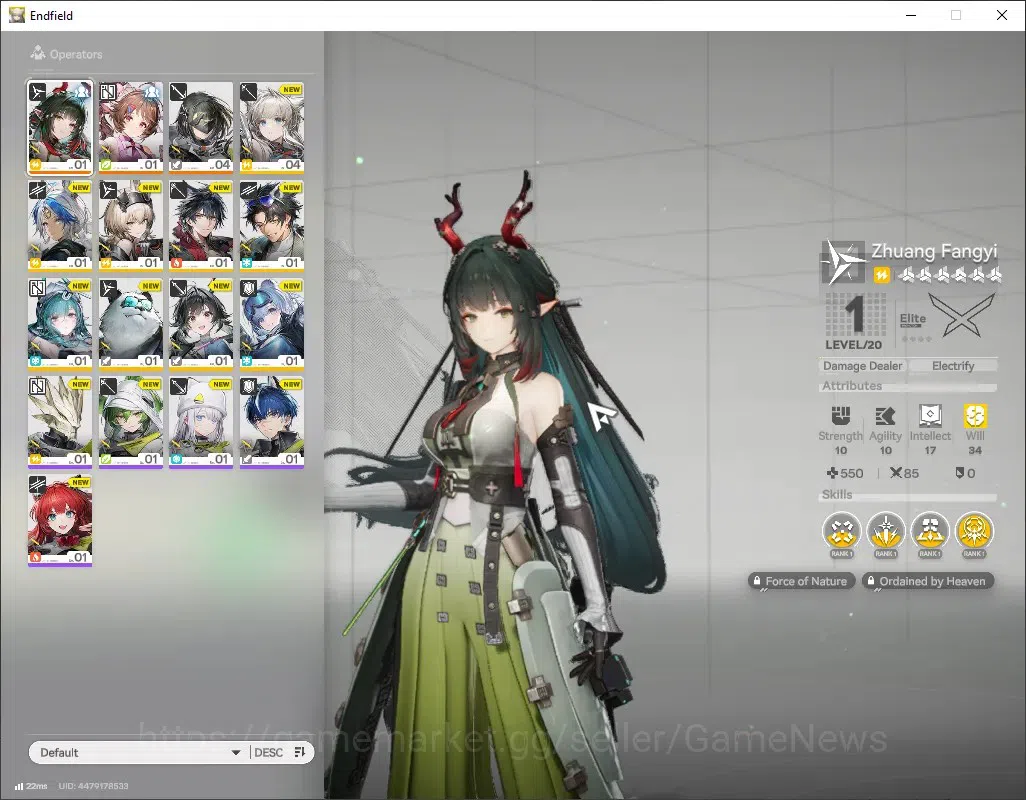
Task: Click the Zhuang Fangyi operator name
Action: [934, 251]
